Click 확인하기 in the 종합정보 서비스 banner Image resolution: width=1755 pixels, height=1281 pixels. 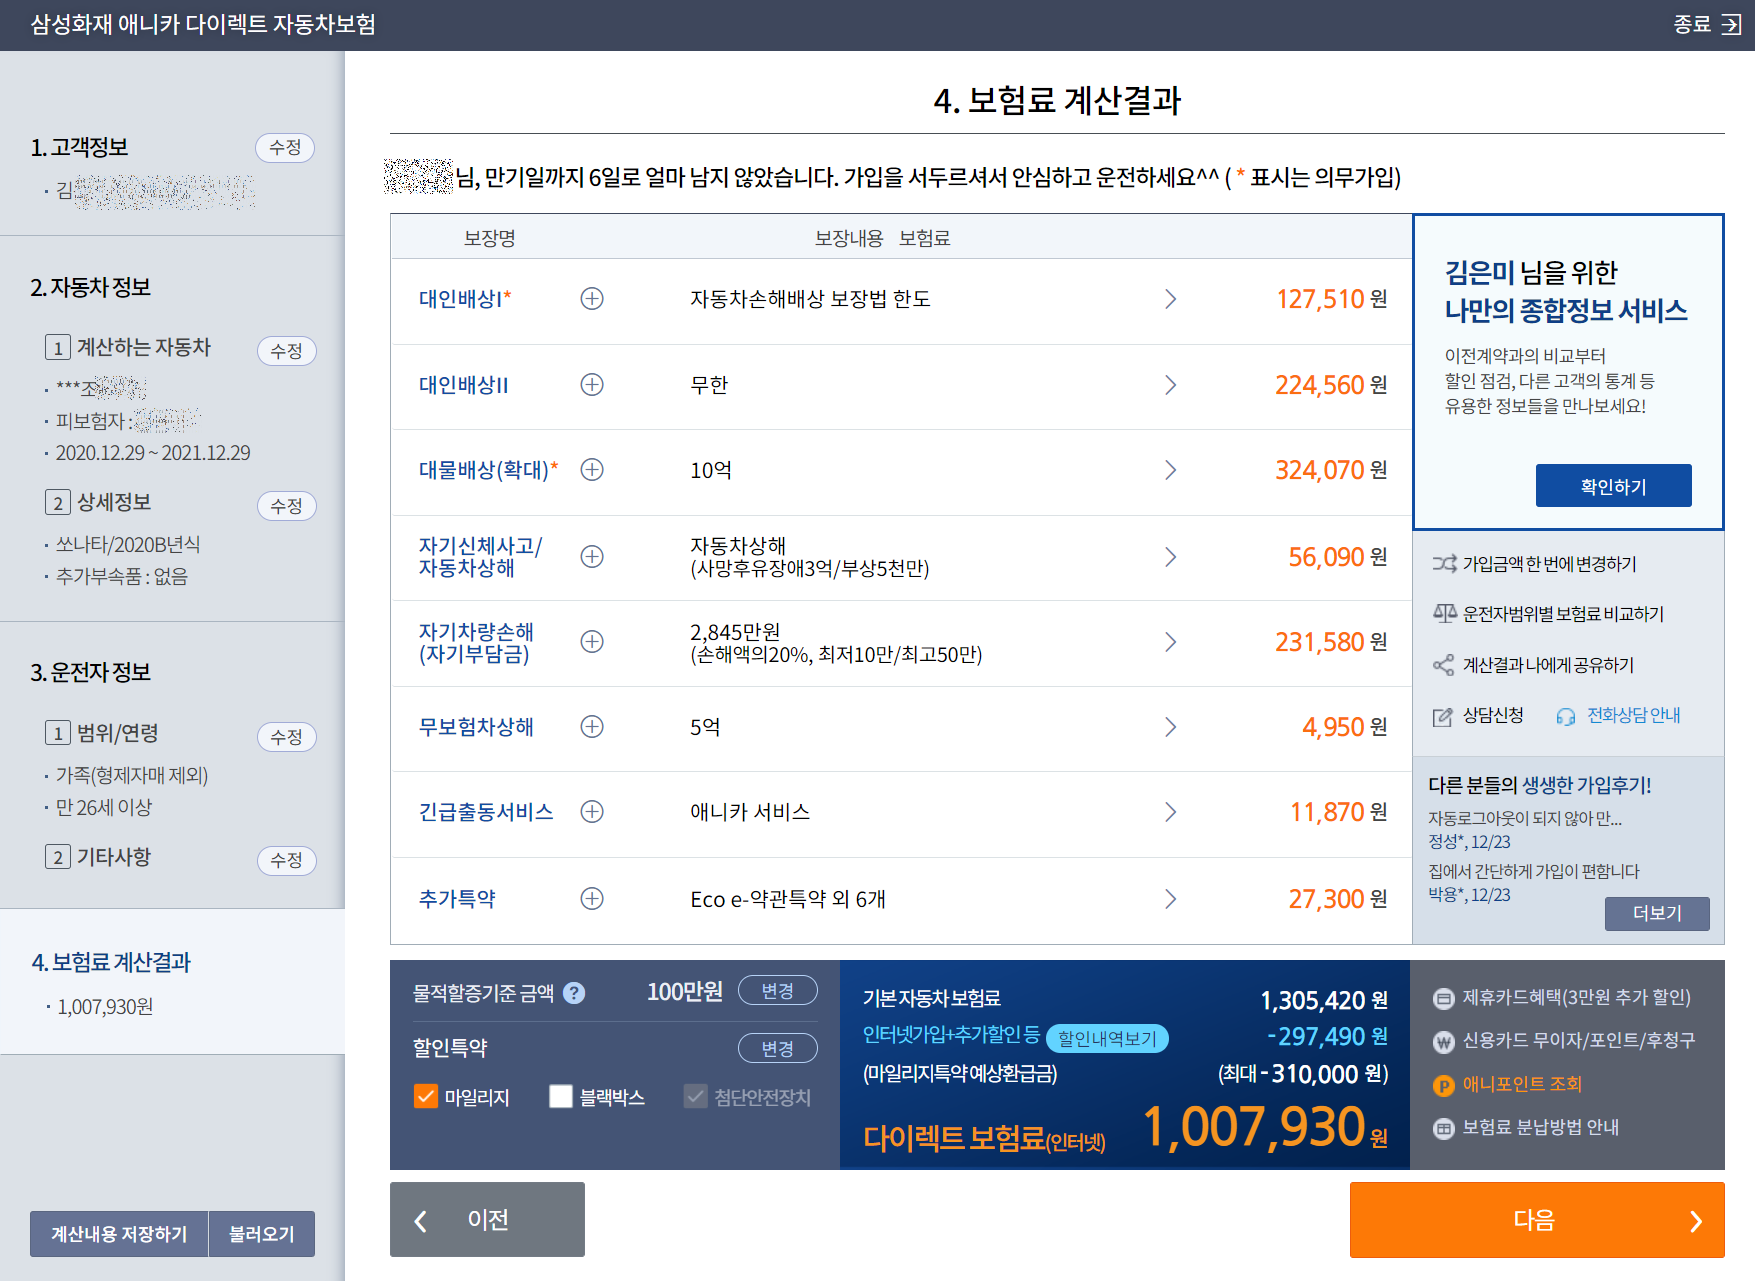pos(1613,486)
